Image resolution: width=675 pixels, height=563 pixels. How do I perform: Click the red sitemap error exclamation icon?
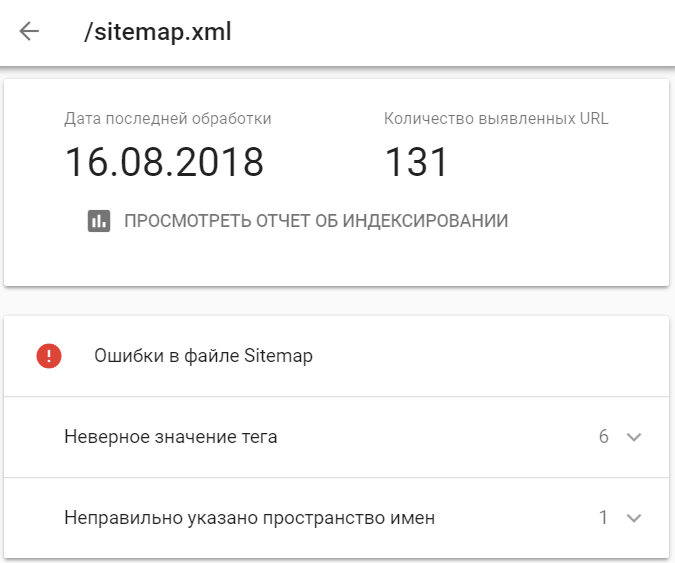(x=49, y=356)
